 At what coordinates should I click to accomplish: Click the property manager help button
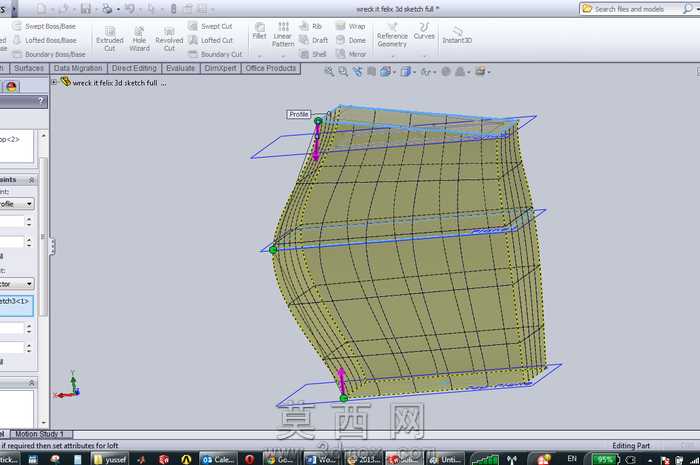tap(41, 101)
